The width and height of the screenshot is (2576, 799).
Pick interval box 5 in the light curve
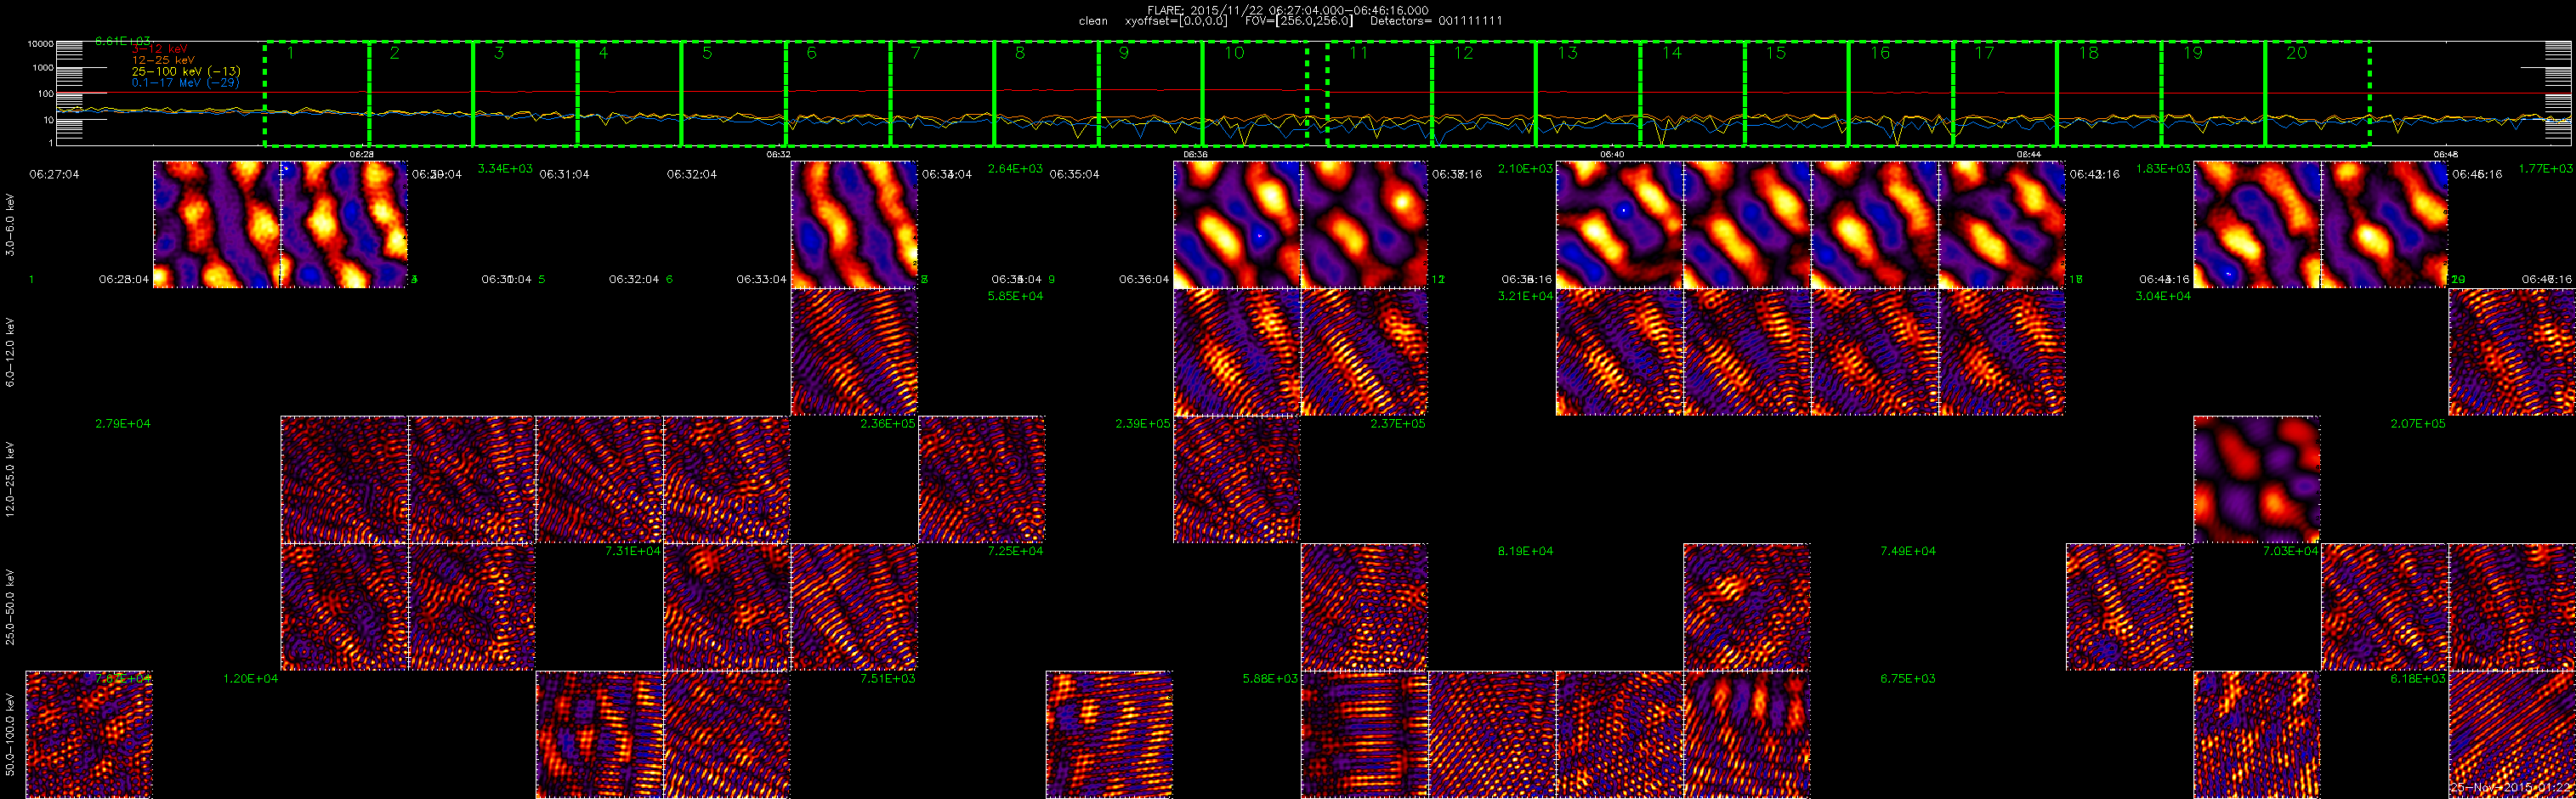734,94
